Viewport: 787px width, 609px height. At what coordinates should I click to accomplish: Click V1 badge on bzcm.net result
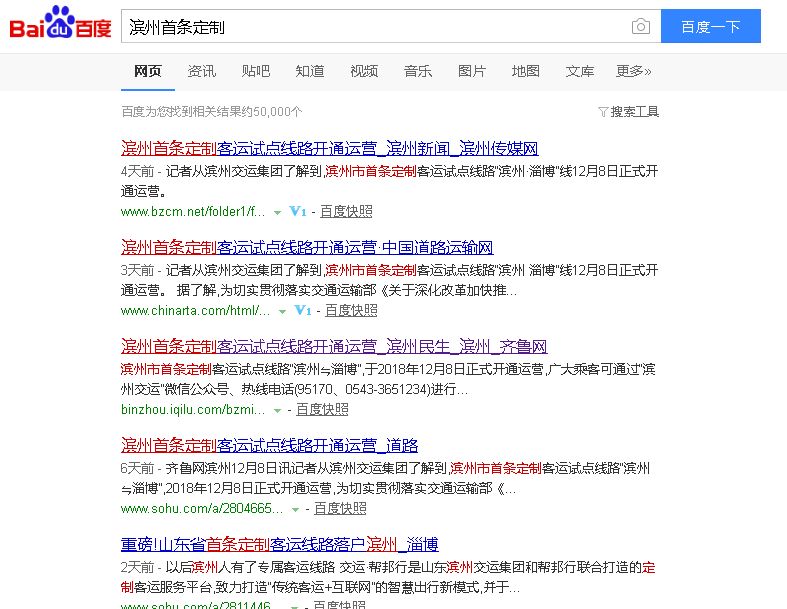[x=298, y=211]
